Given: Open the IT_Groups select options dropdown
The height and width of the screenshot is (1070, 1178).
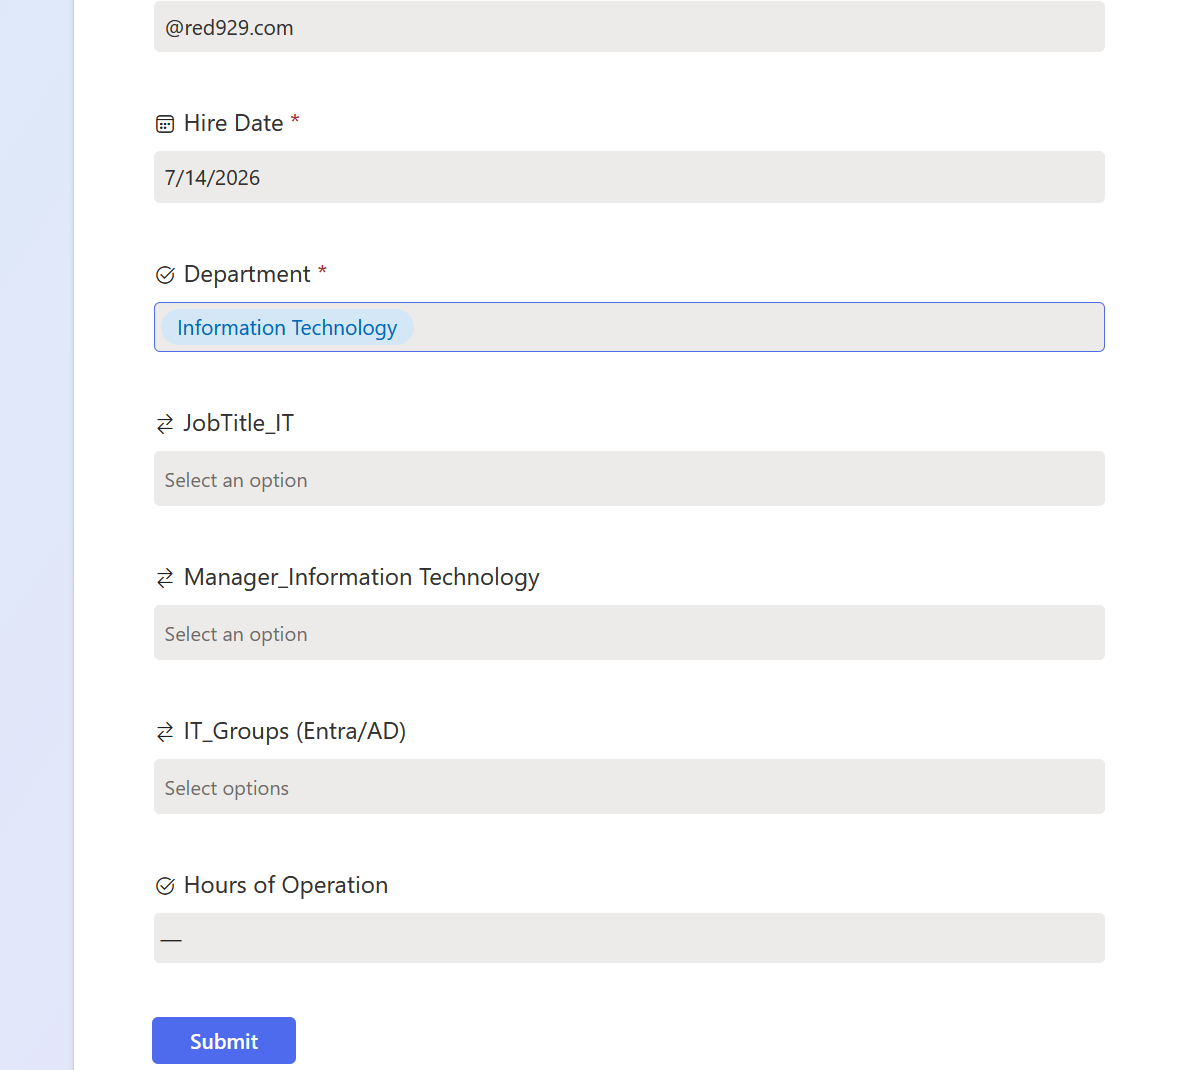Looking at the screenshot, I should 629,787.
